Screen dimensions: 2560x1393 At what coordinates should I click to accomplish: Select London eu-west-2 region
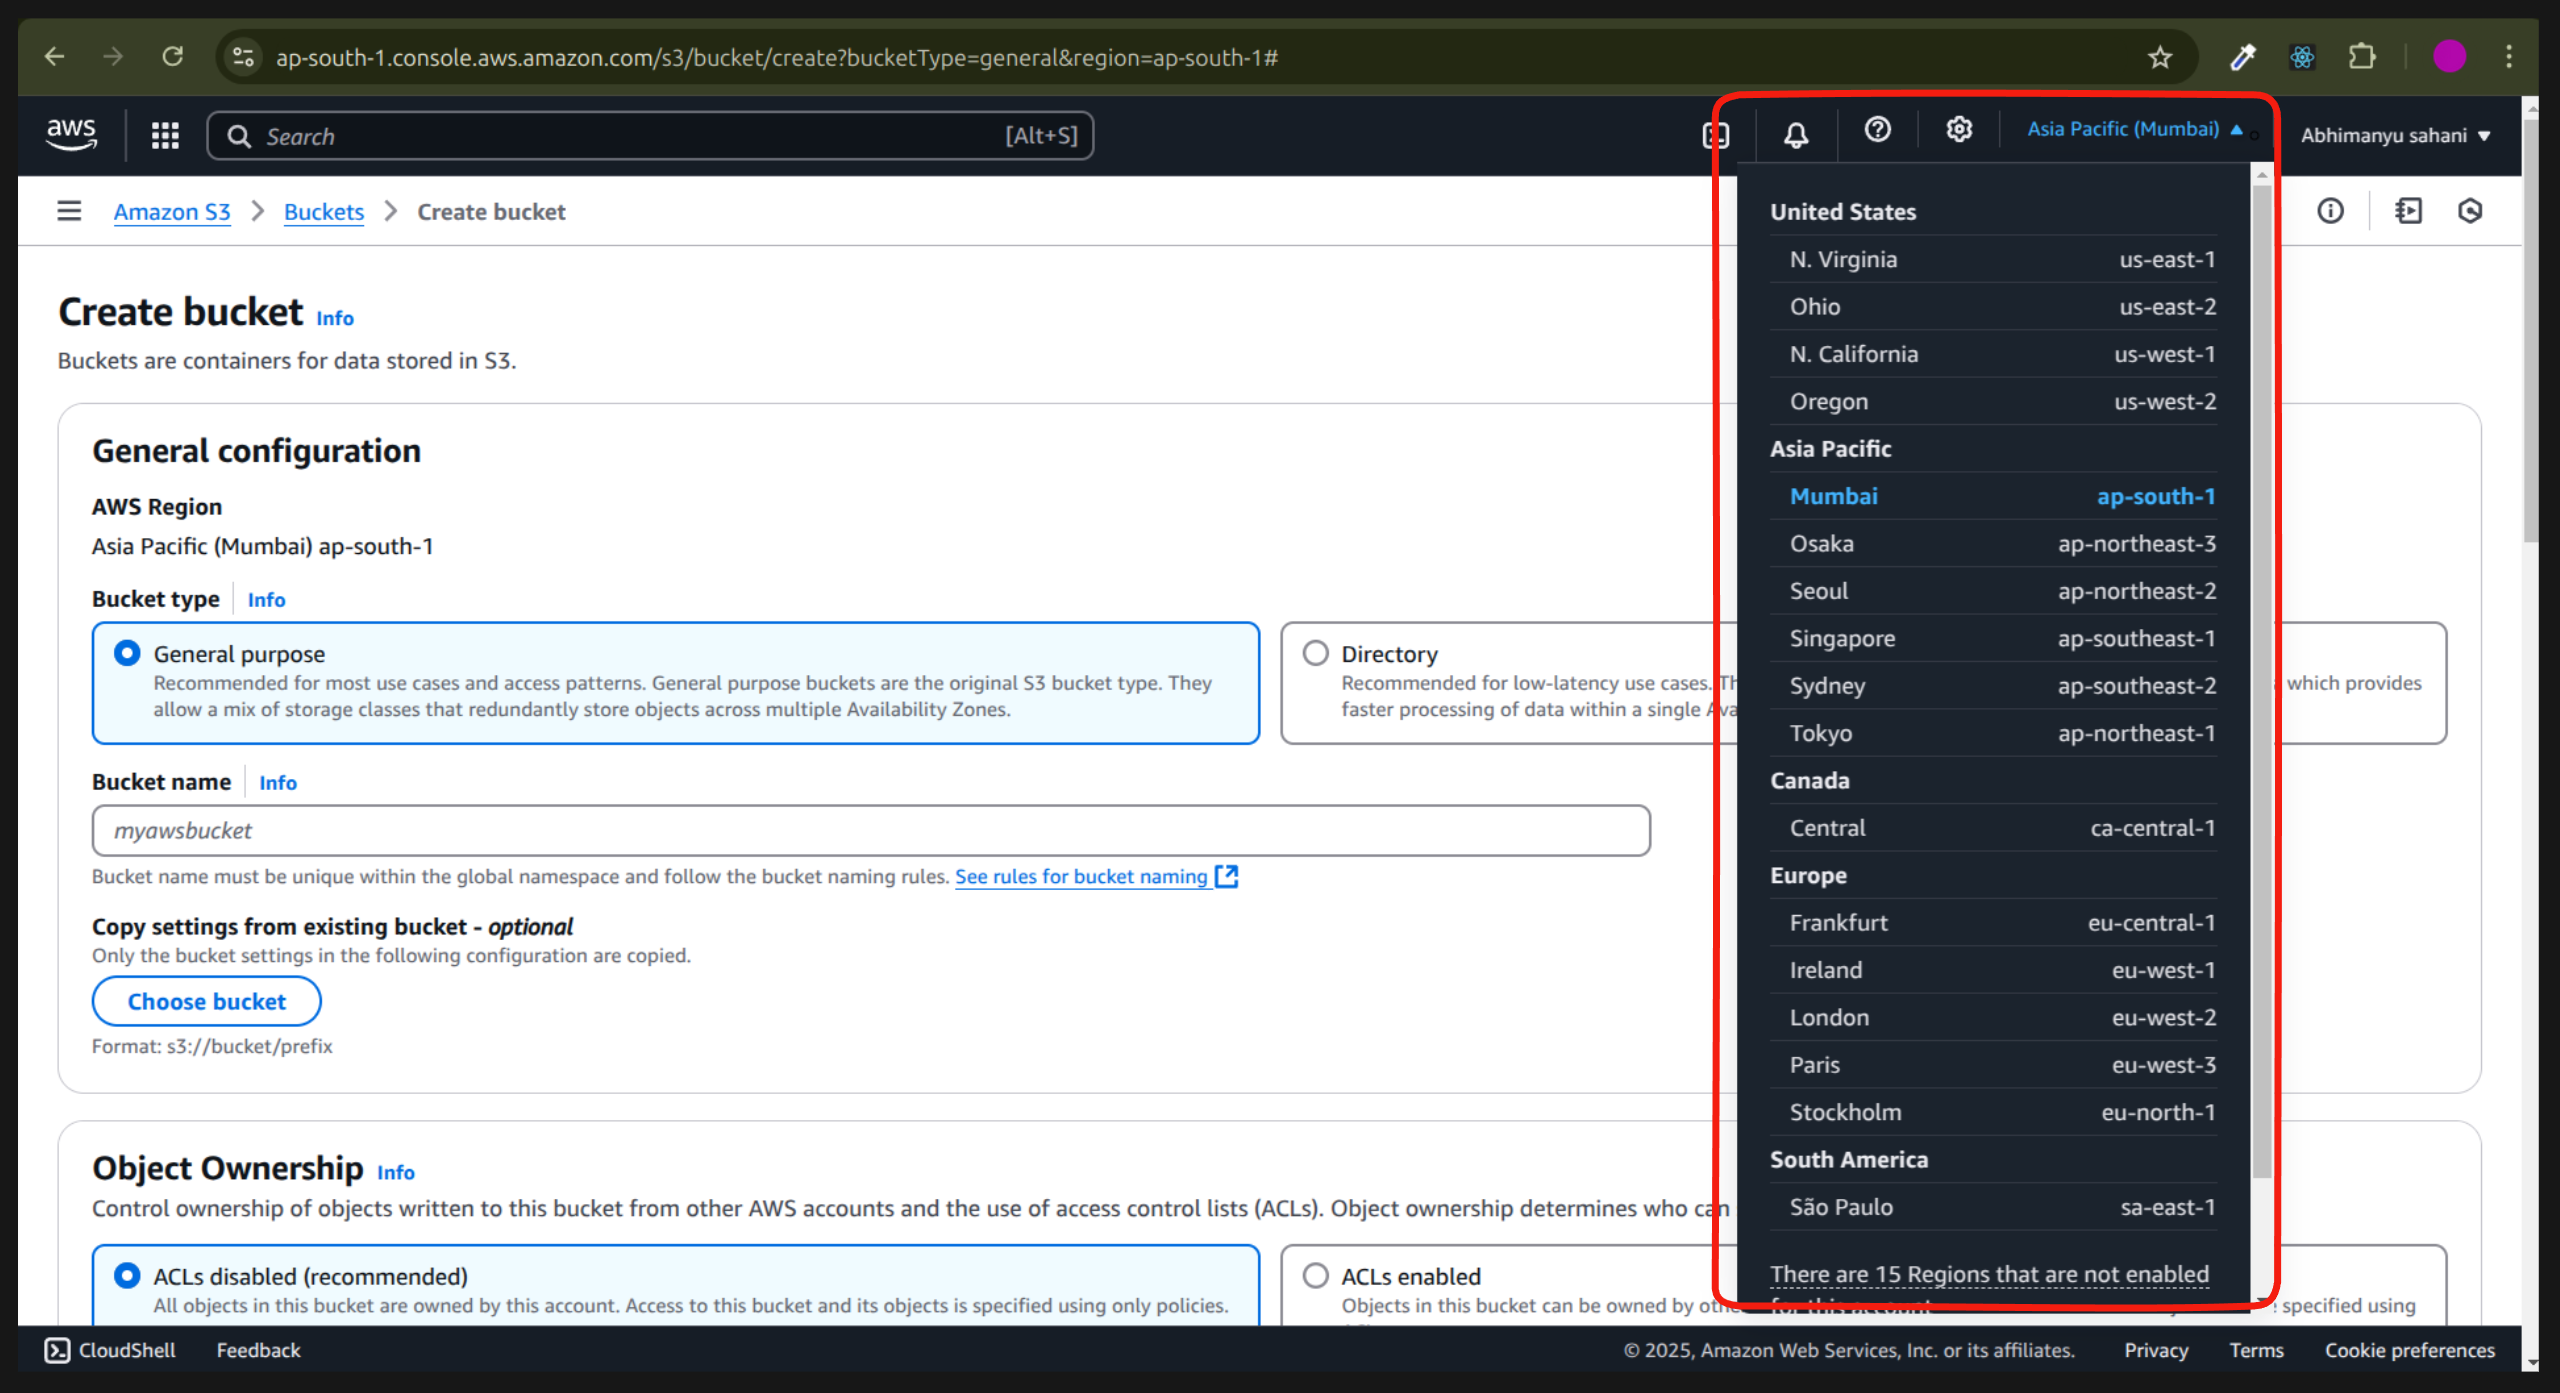1993,1017
